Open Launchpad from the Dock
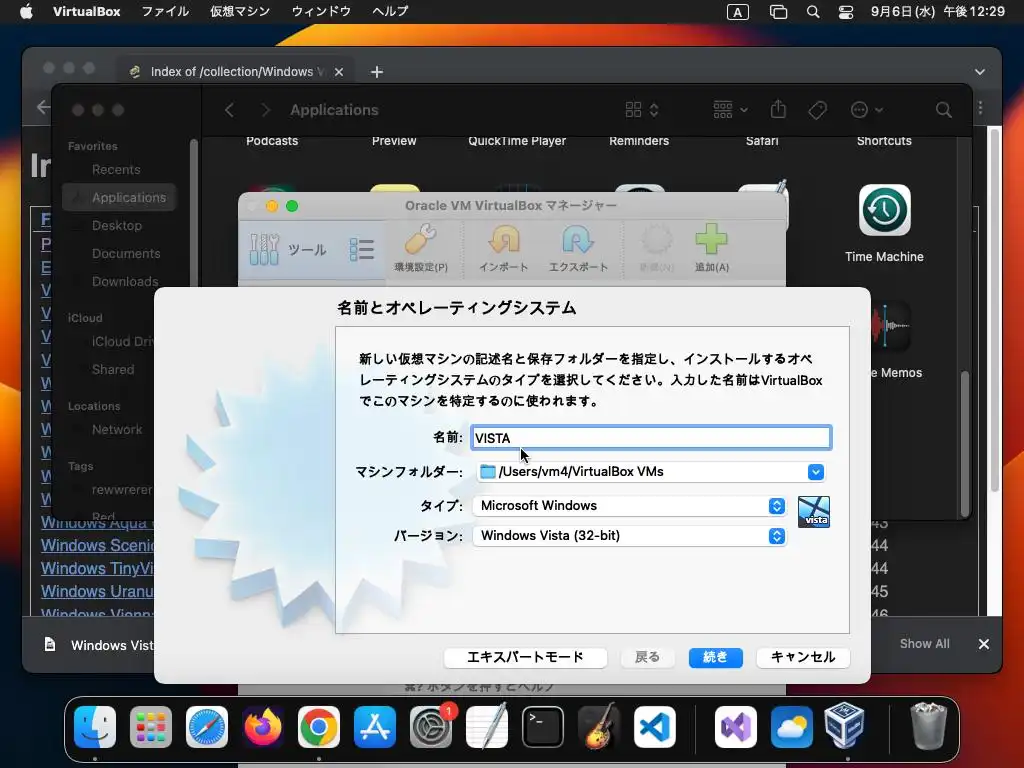 (151, 727)
